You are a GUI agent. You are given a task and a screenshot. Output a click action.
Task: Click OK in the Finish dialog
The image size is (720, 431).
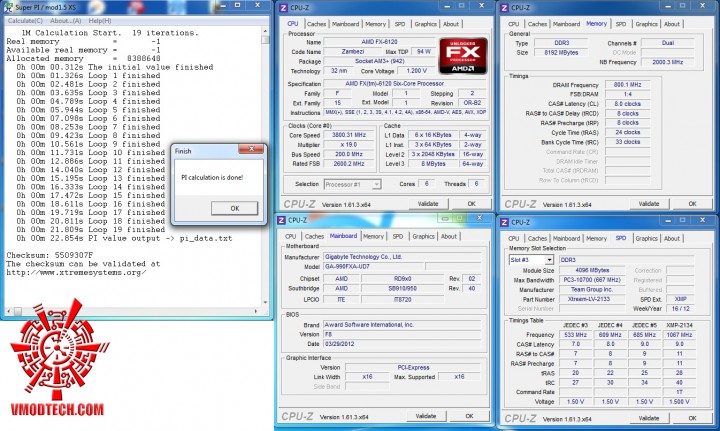235,208
